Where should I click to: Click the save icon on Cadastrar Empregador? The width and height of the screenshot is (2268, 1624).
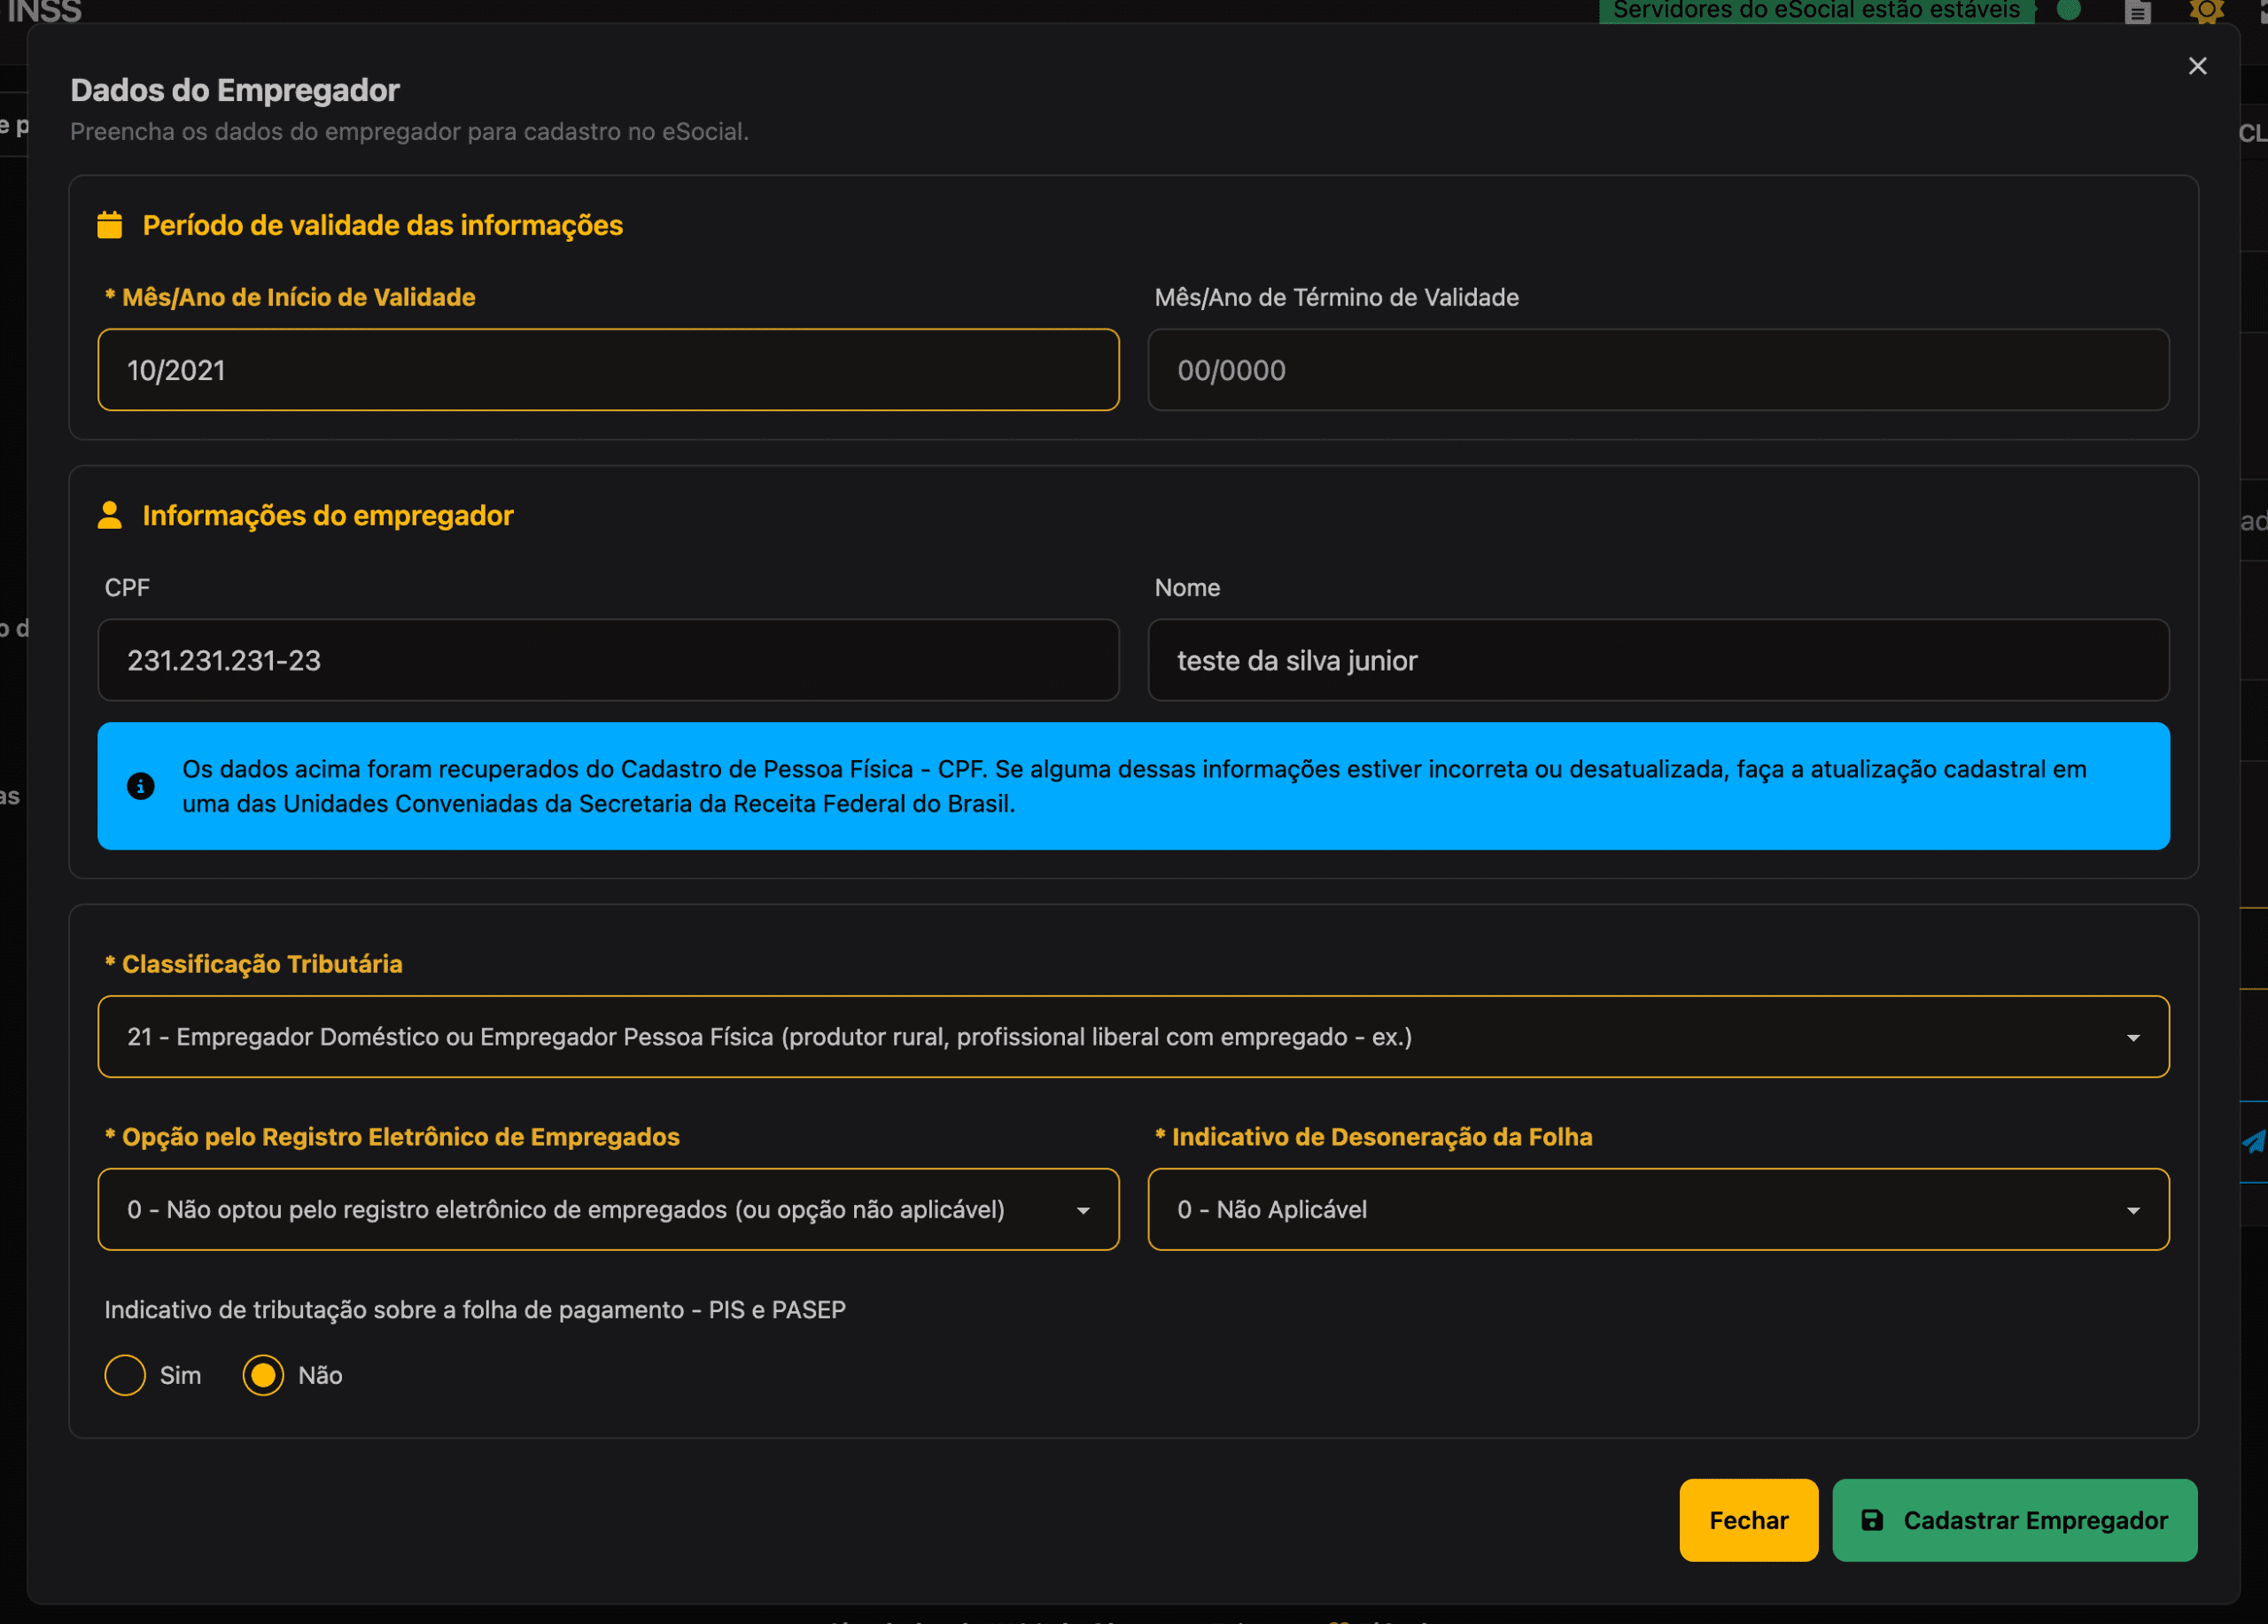1872,1520
